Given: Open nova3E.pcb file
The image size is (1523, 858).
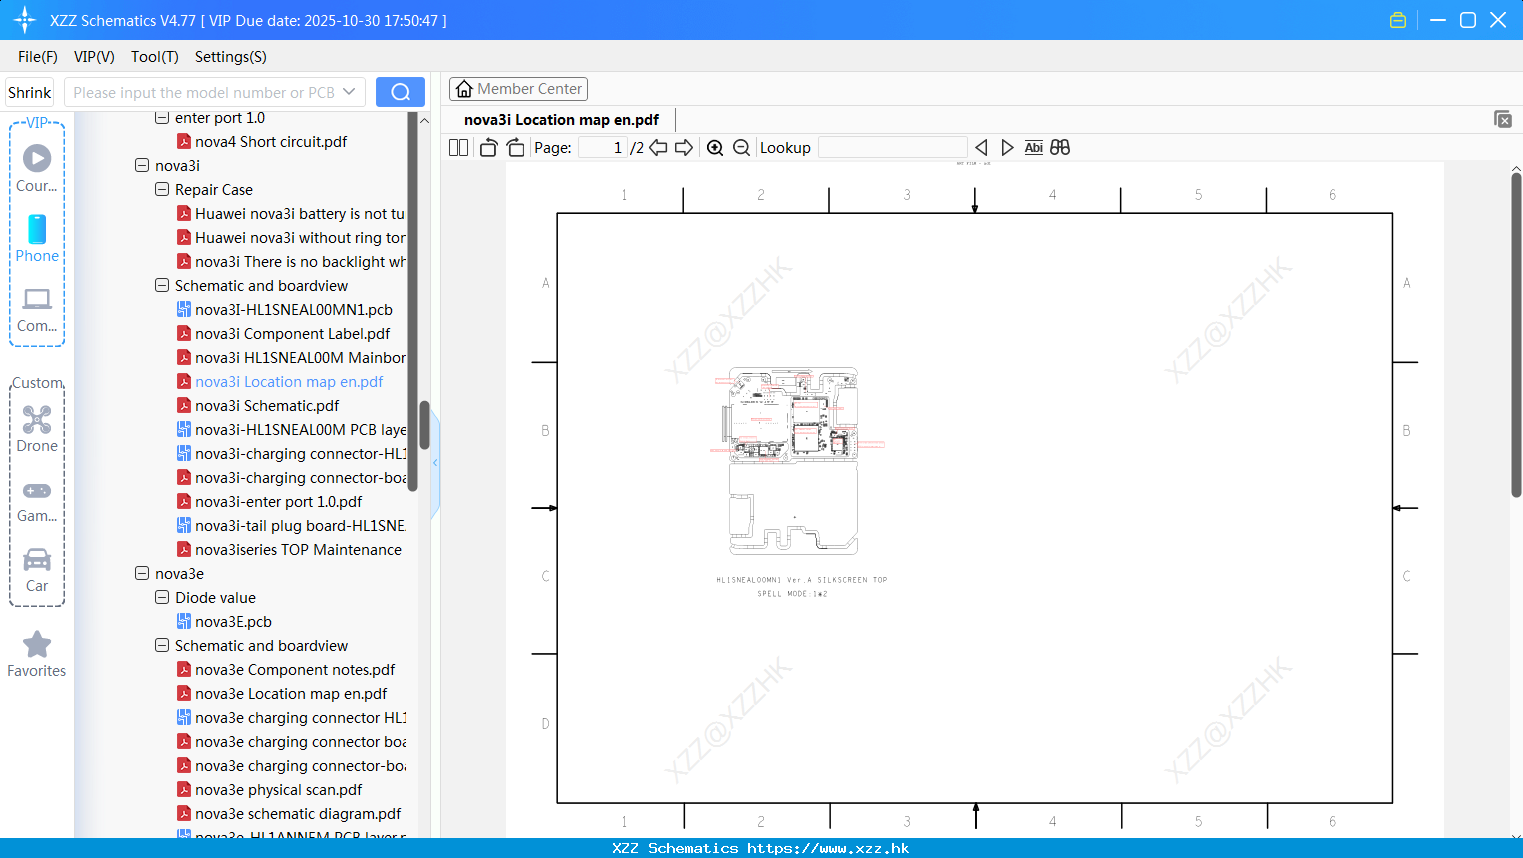Looking at the screenshot, I should [233, 622].
